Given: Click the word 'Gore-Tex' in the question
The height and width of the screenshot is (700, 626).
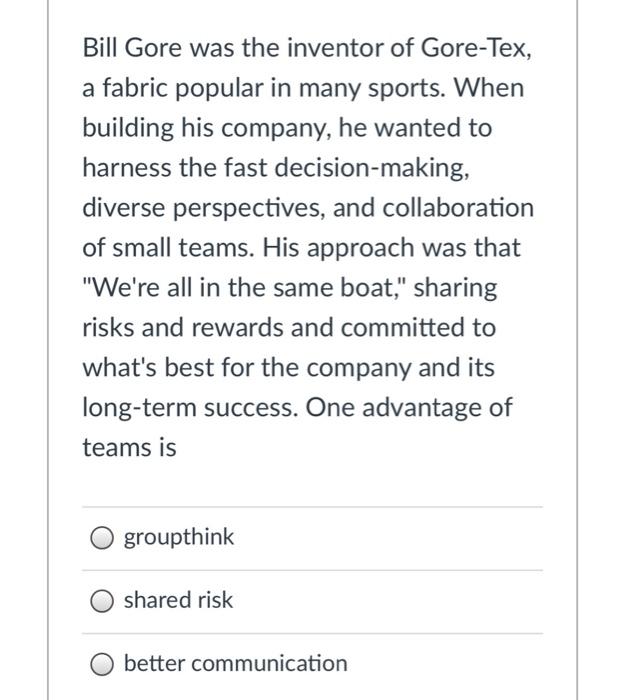Looking at the screenshot, I should (x=474, y=48).
